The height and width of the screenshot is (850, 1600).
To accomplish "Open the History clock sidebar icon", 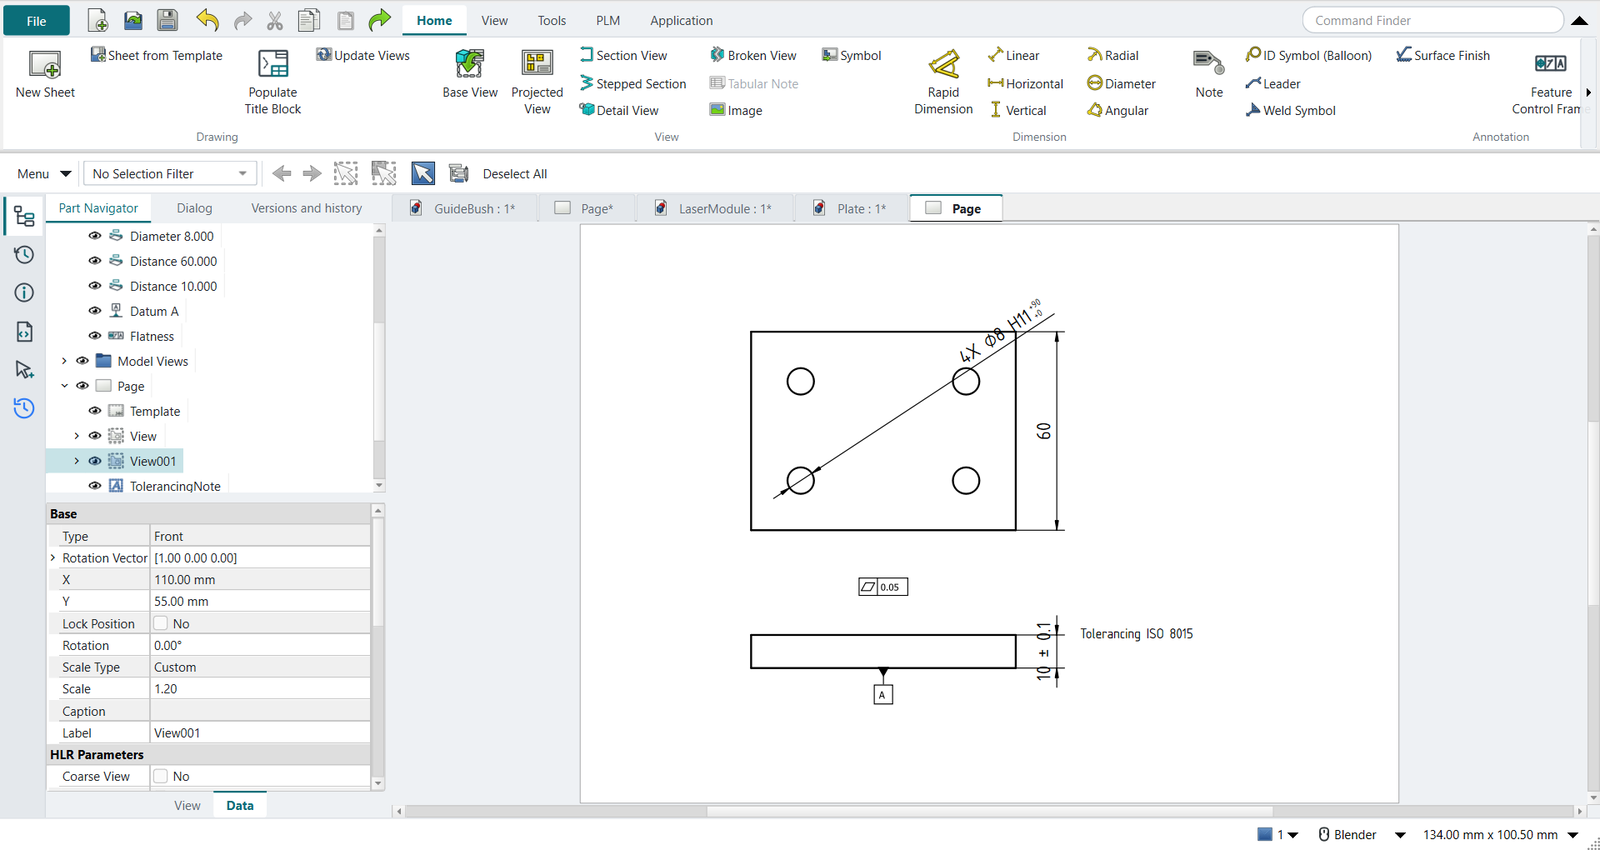I will click(x=24, y=255).
